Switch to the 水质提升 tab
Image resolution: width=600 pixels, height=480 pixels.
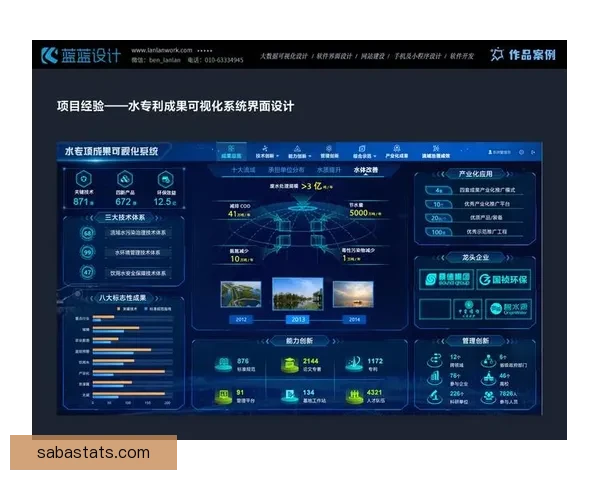click(329, 170)
